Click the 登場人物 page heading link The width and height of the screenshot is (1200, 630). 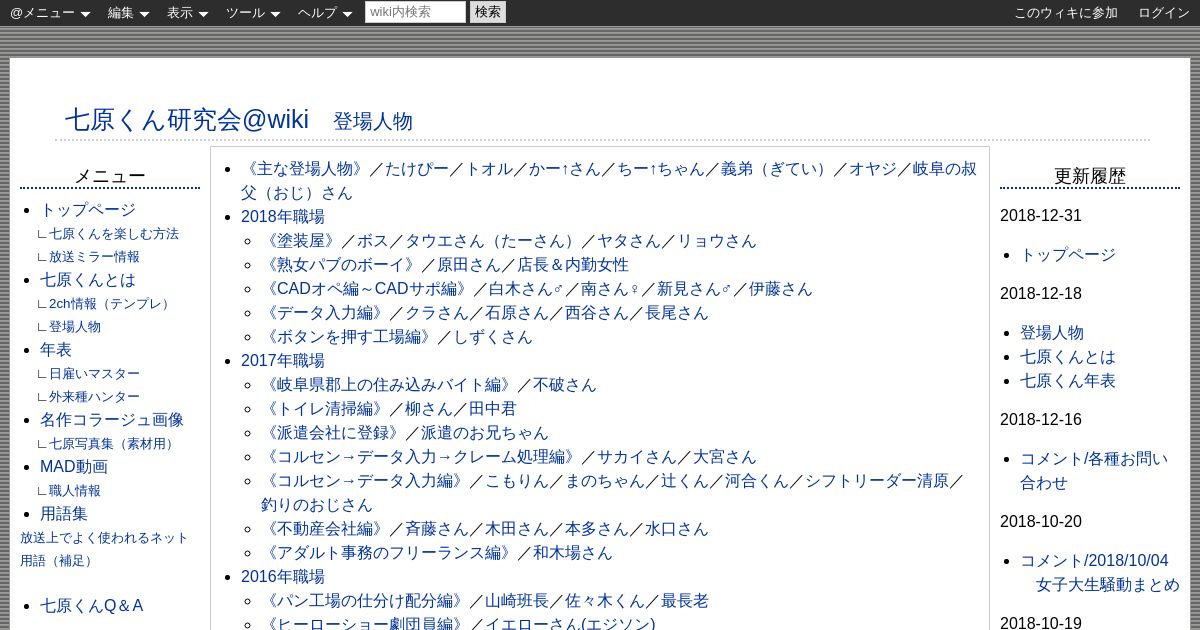click(x=373, y=122)
